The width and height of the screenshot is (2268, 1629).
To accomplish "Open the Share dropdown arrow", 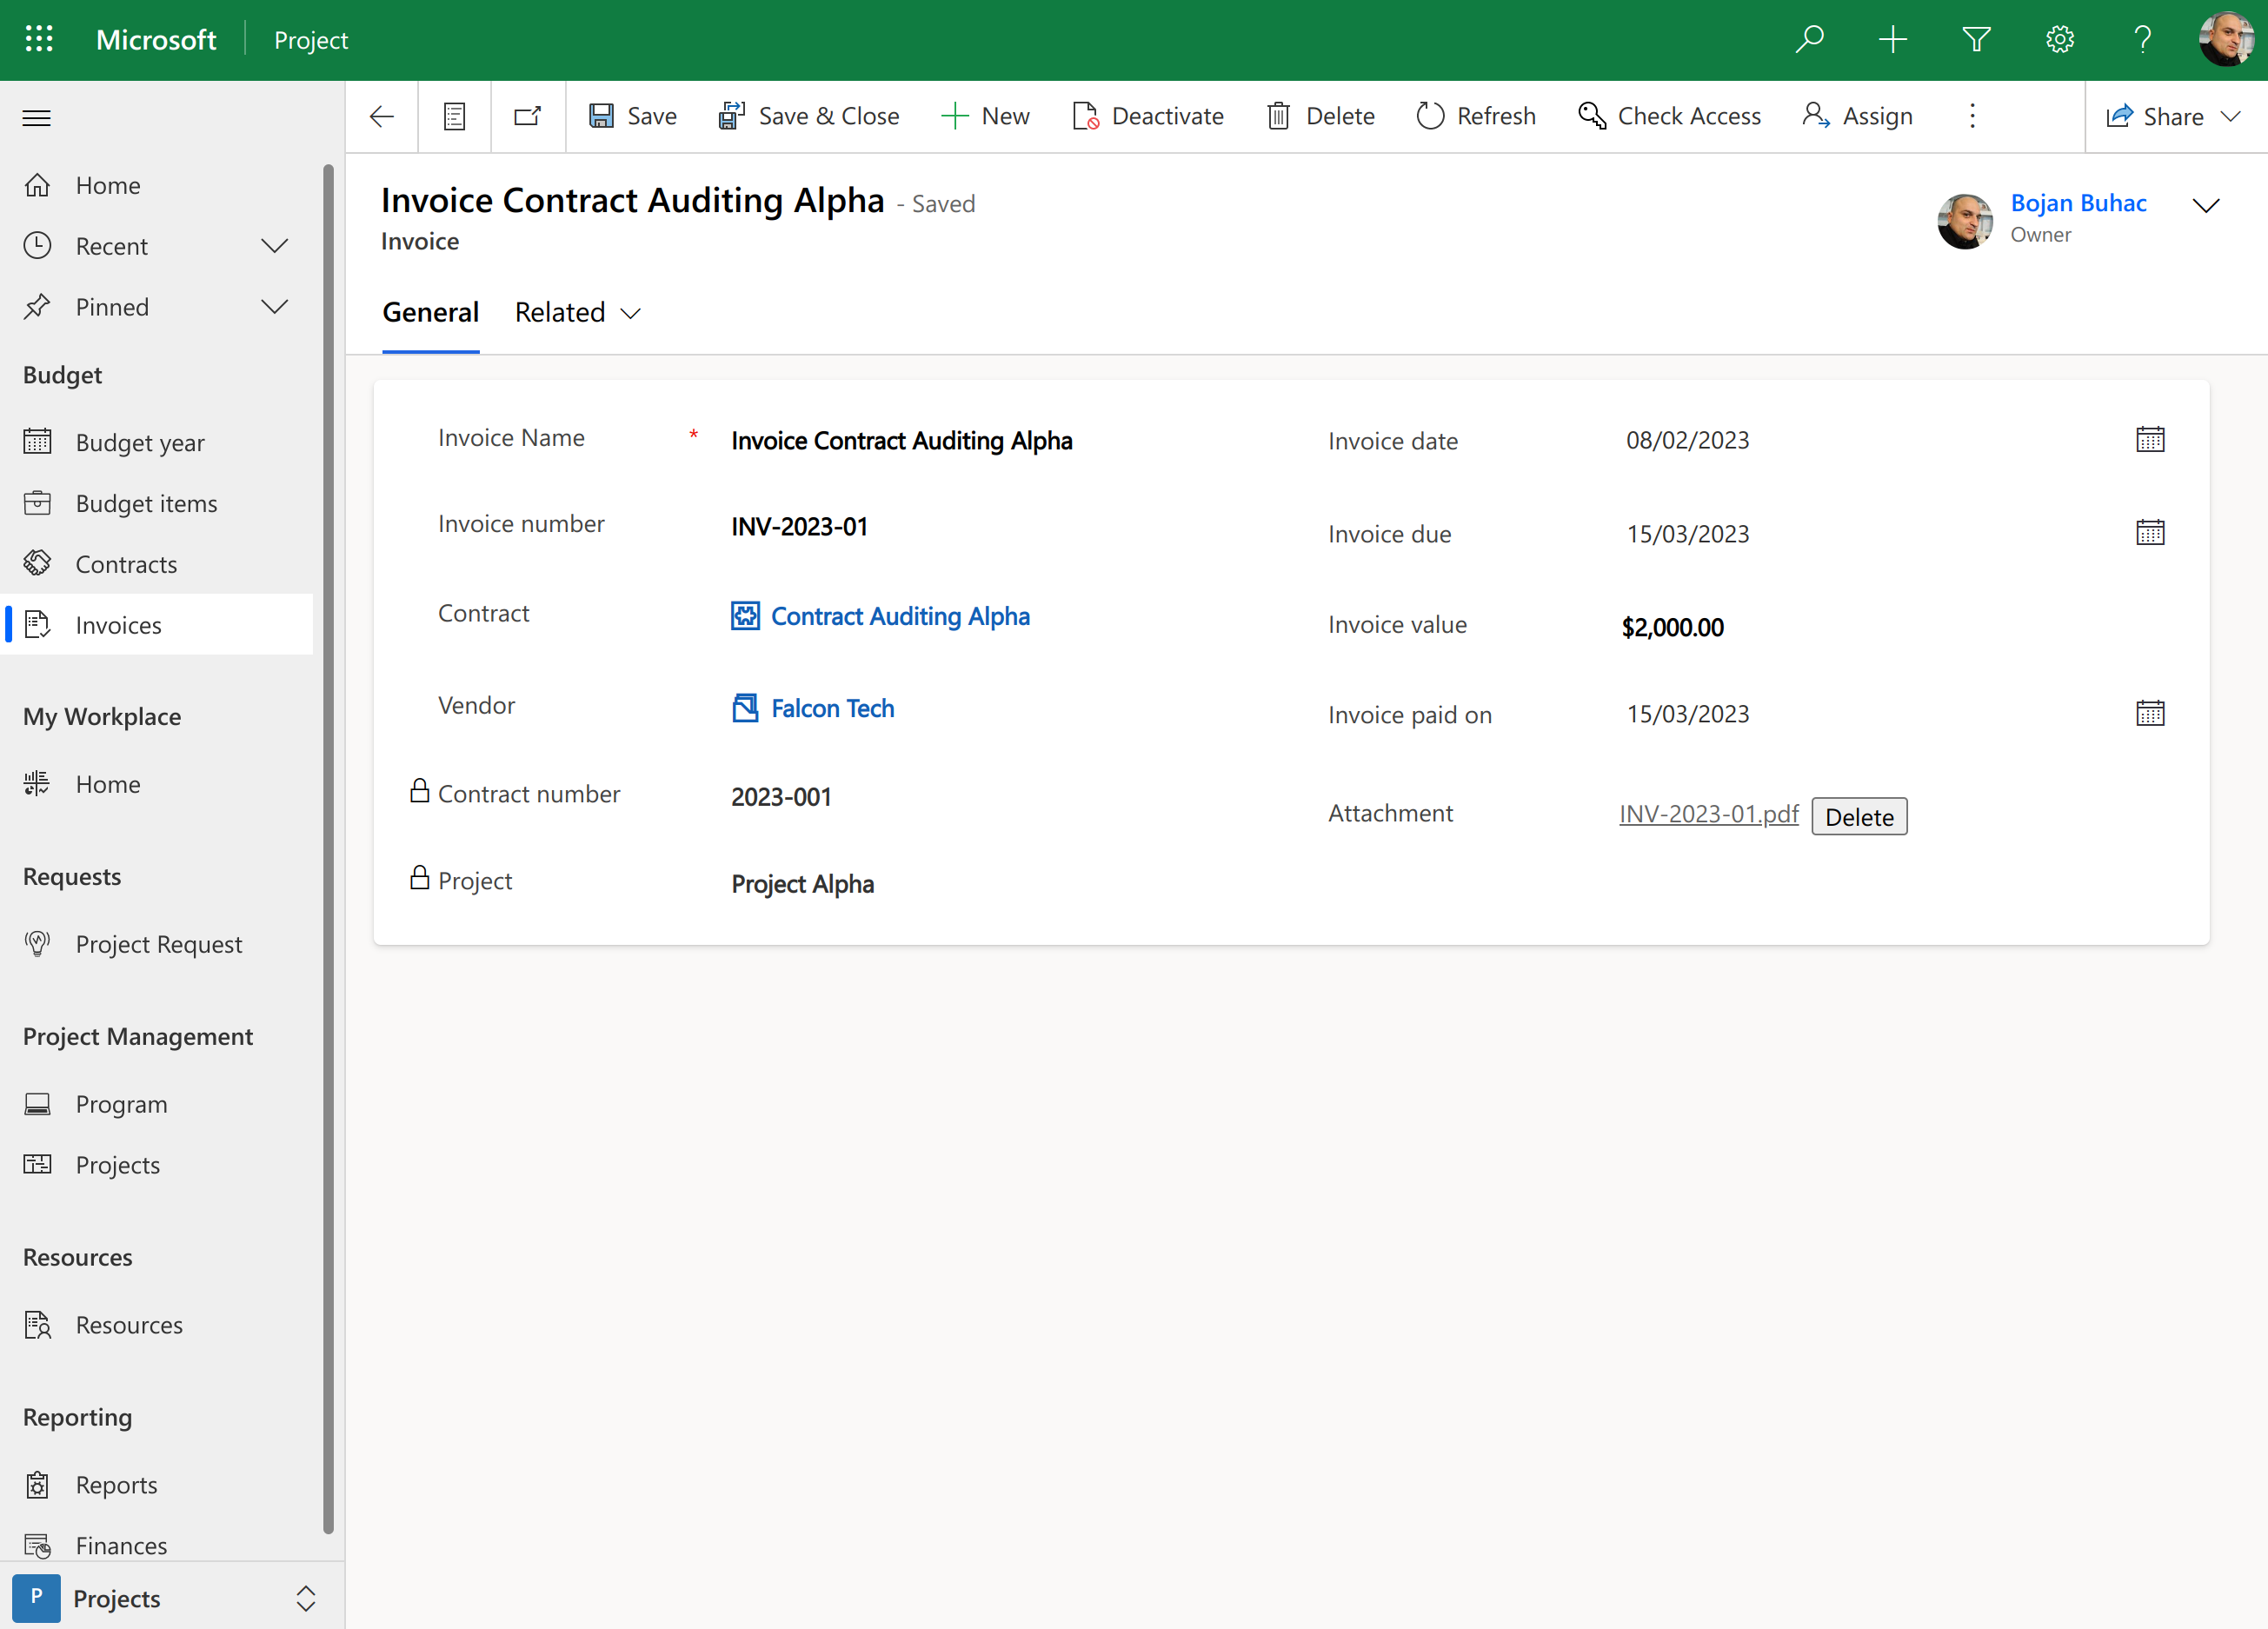I will coord(2230,117).
